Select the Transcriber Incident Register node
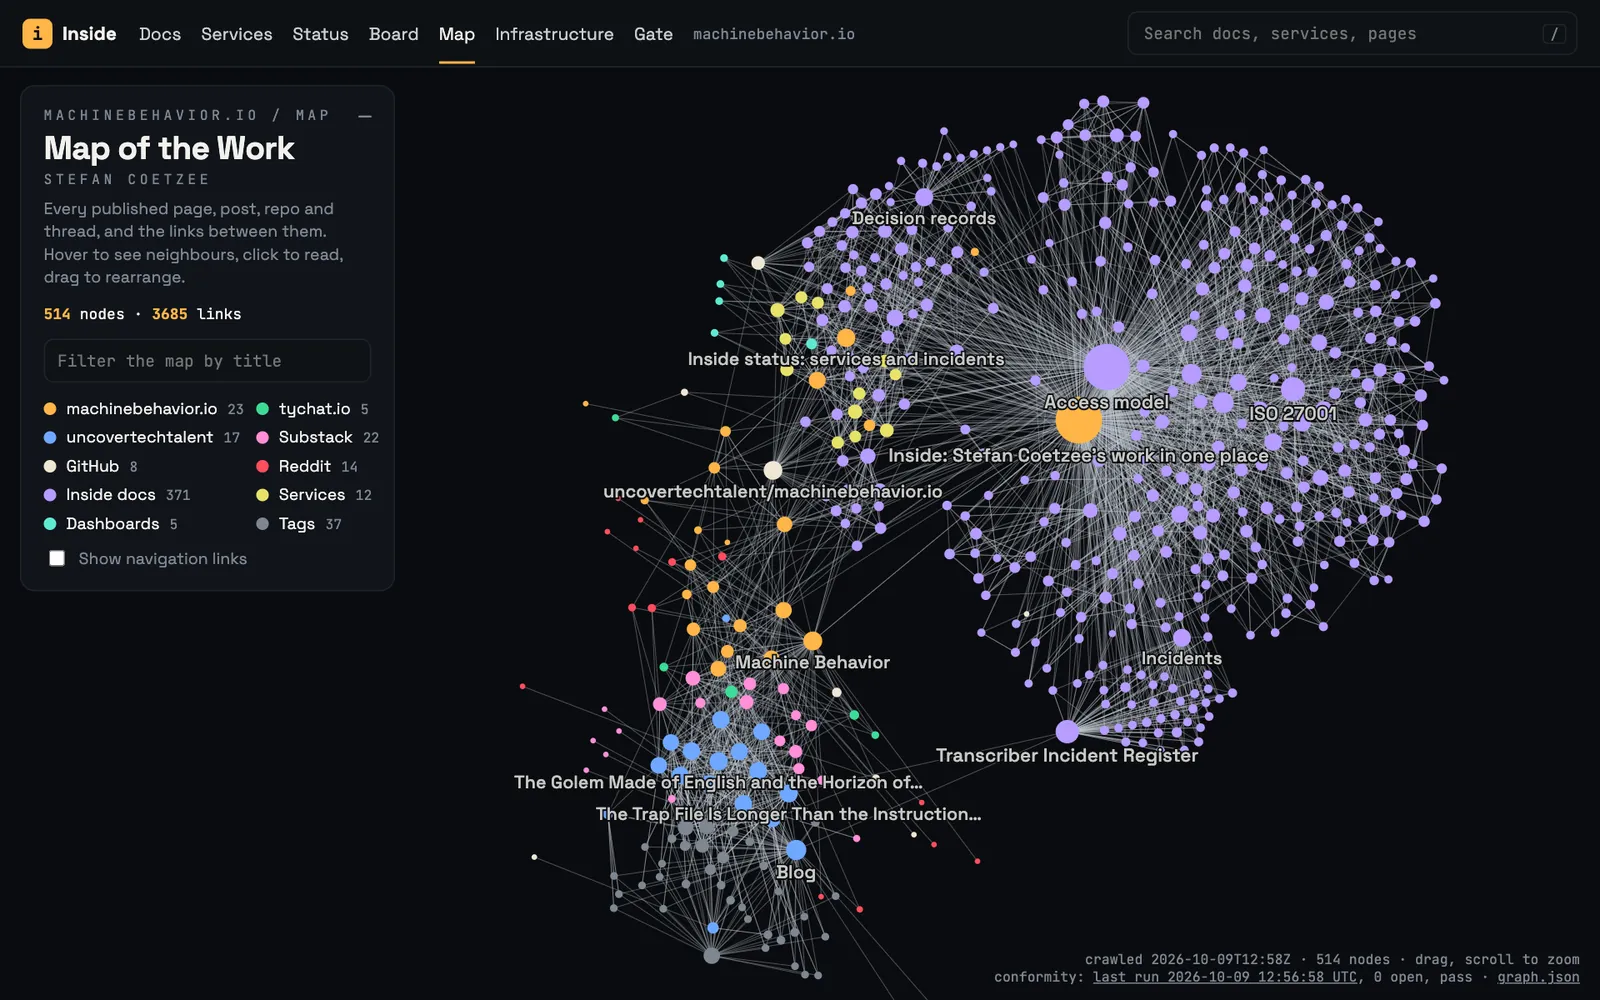The width and height of the screenshot is (1600, 1000). (x=1067, y=732)
